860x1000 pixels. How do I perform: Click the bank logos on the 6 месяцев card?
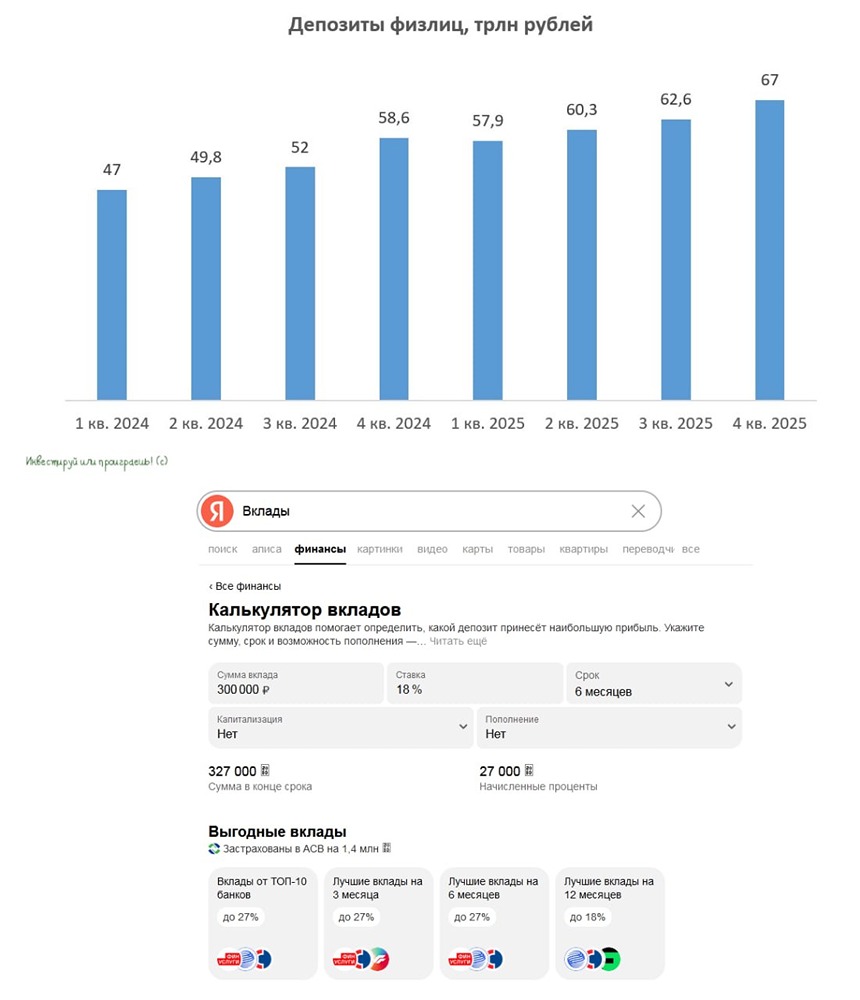[475, 960]
